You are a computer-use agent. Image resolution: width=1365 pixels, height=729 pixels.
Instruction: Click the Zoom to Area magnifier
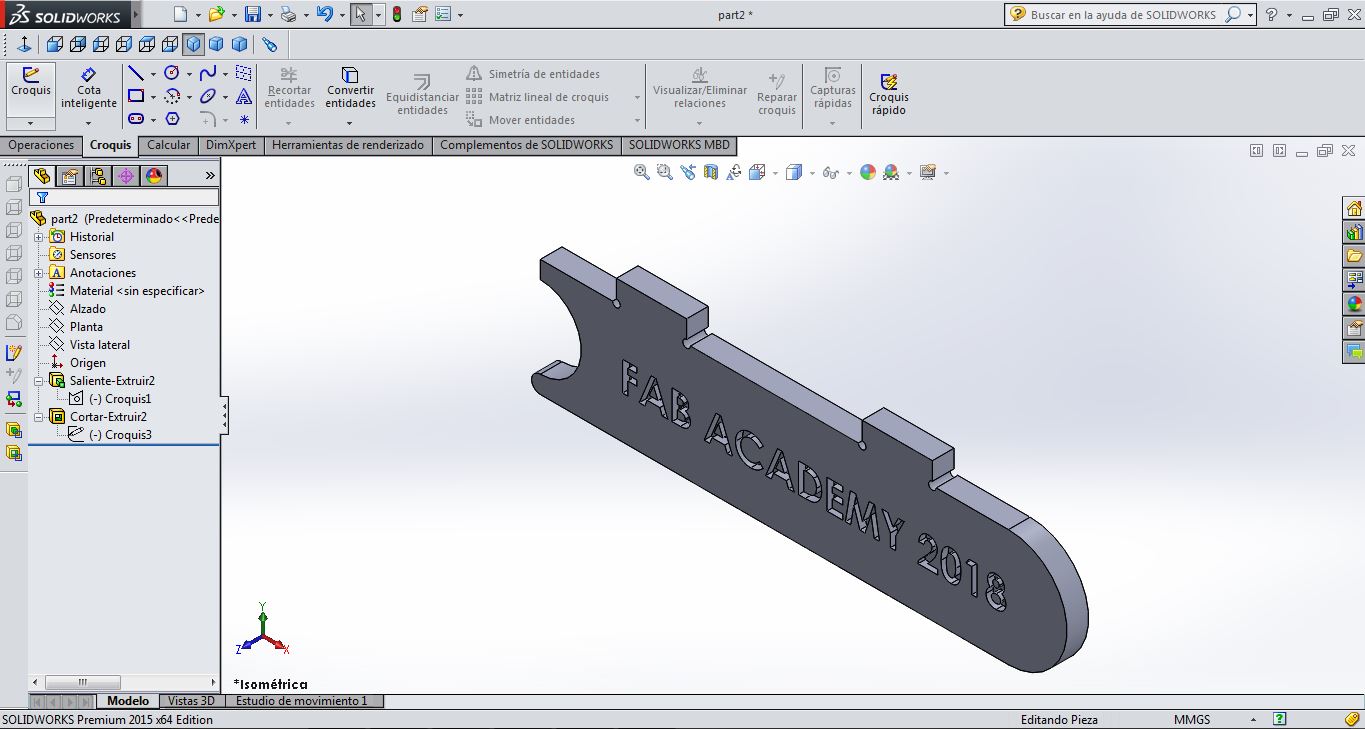coord(665,172)
